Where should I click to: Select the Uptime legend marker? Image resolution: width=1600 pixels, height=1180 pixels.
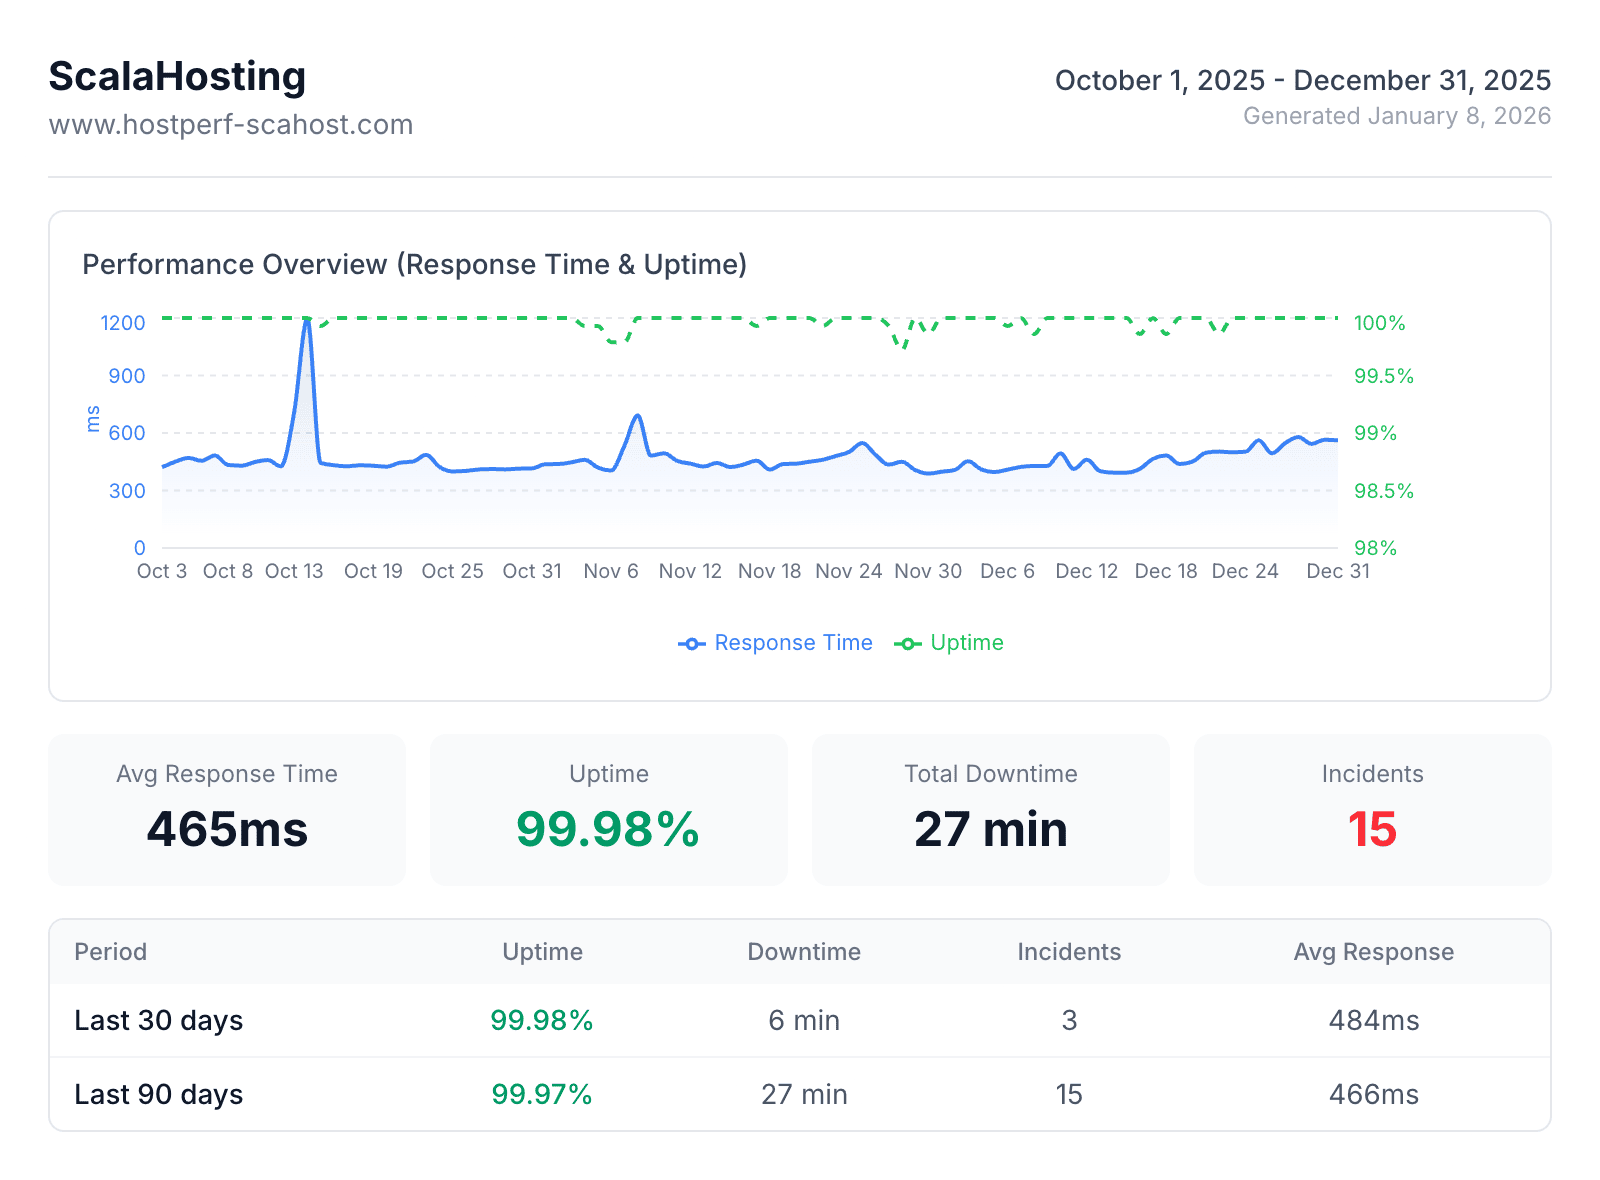[908, 643]
